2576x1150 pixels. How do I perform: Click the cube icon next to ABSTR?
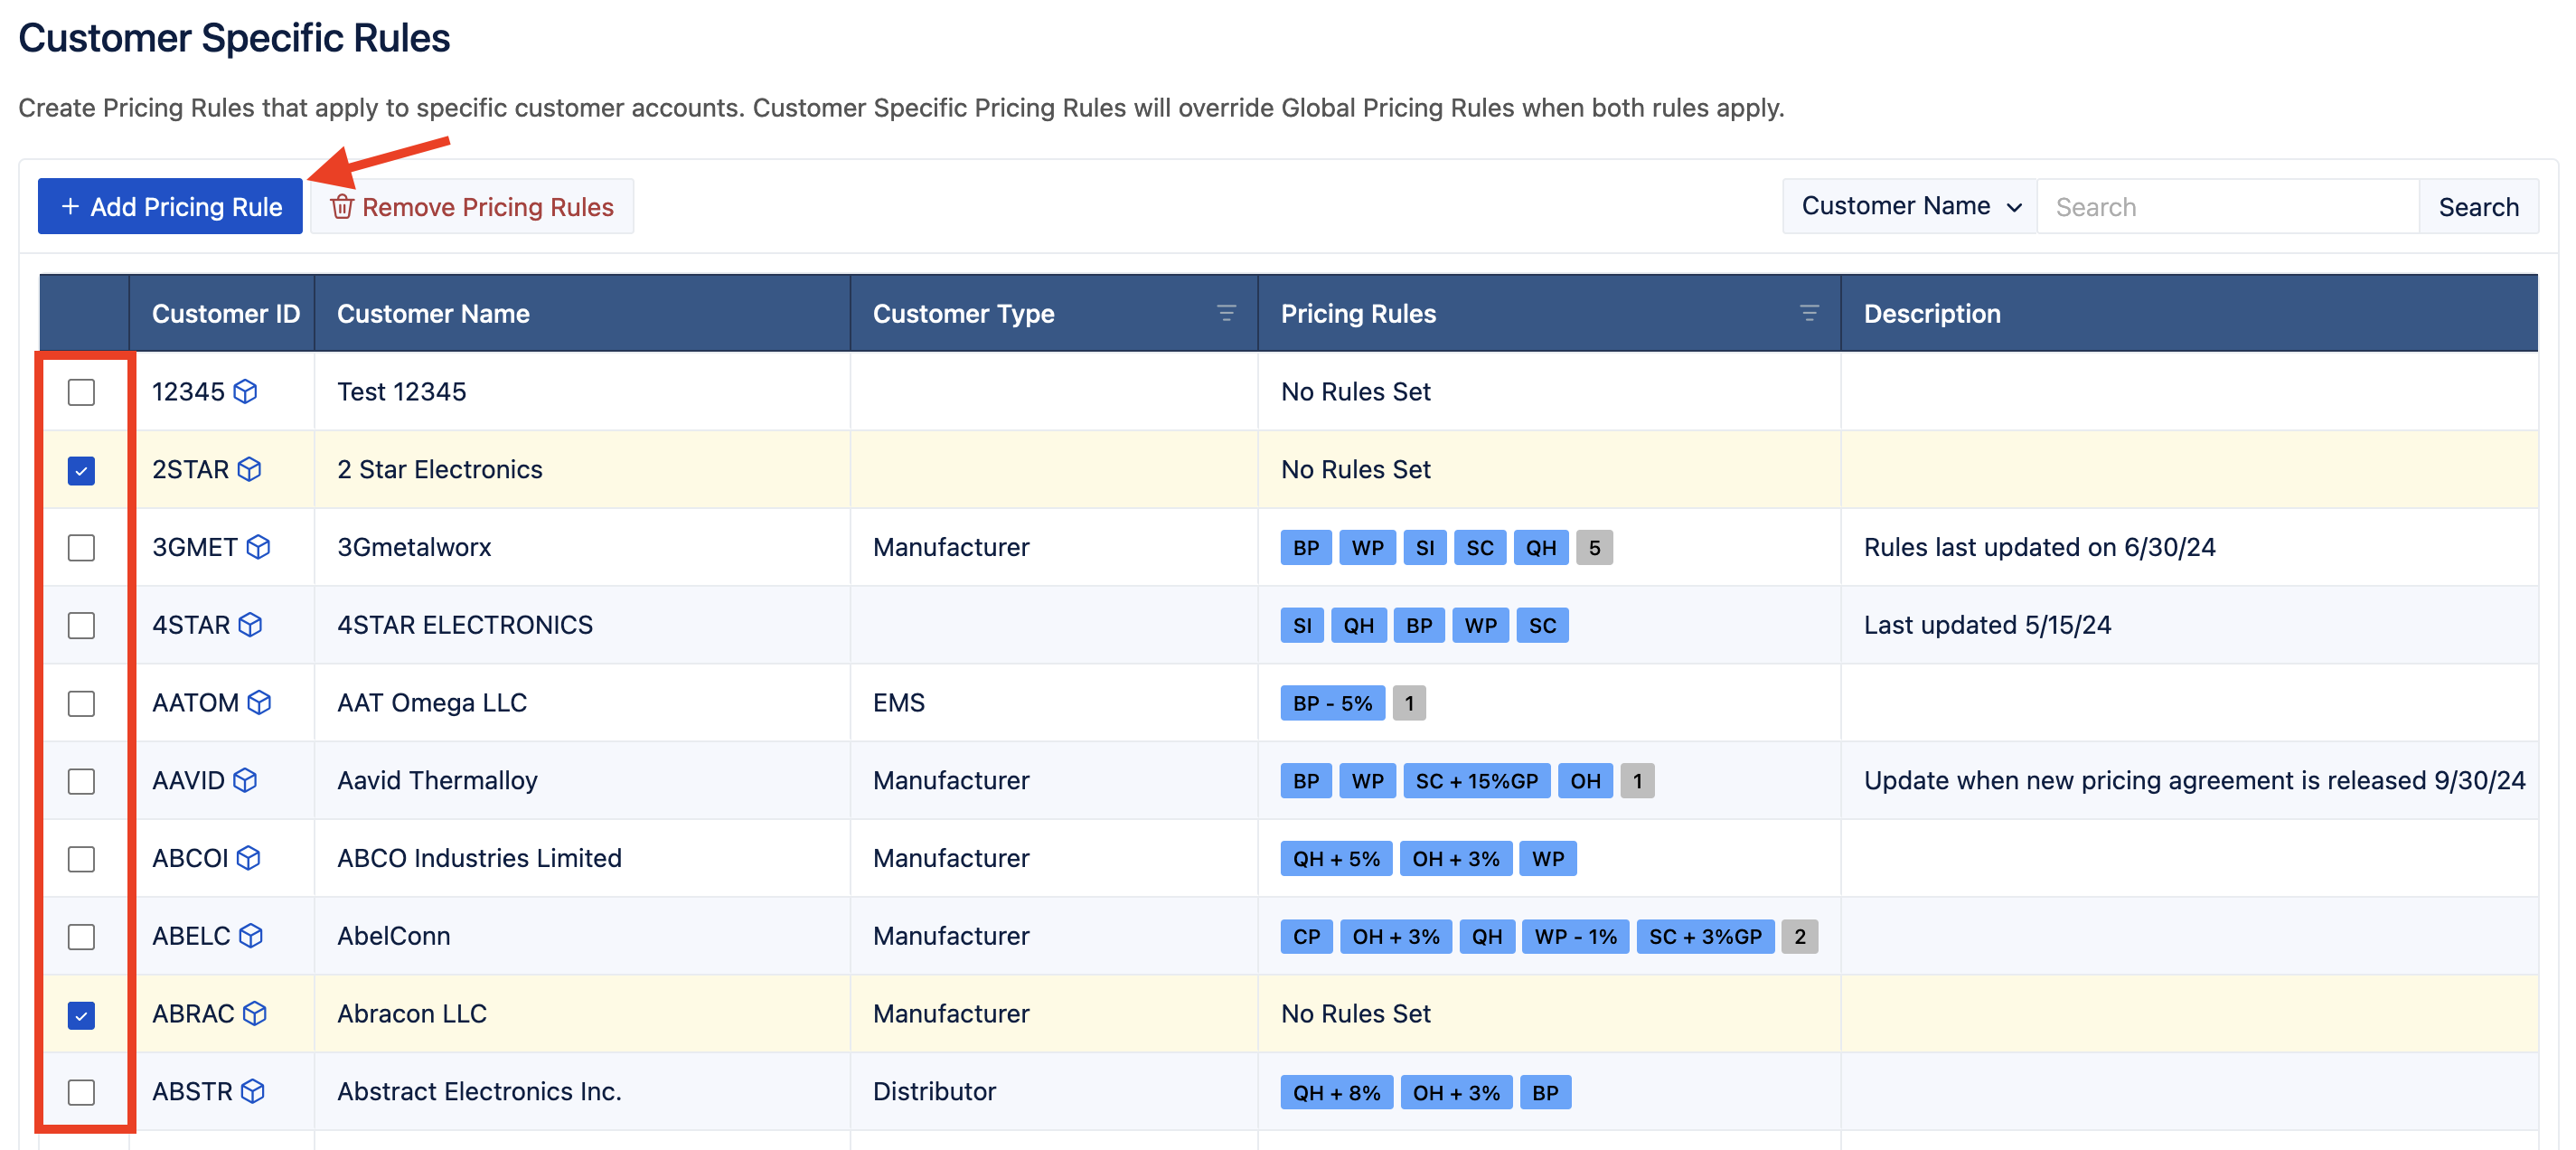point(254,1091)
